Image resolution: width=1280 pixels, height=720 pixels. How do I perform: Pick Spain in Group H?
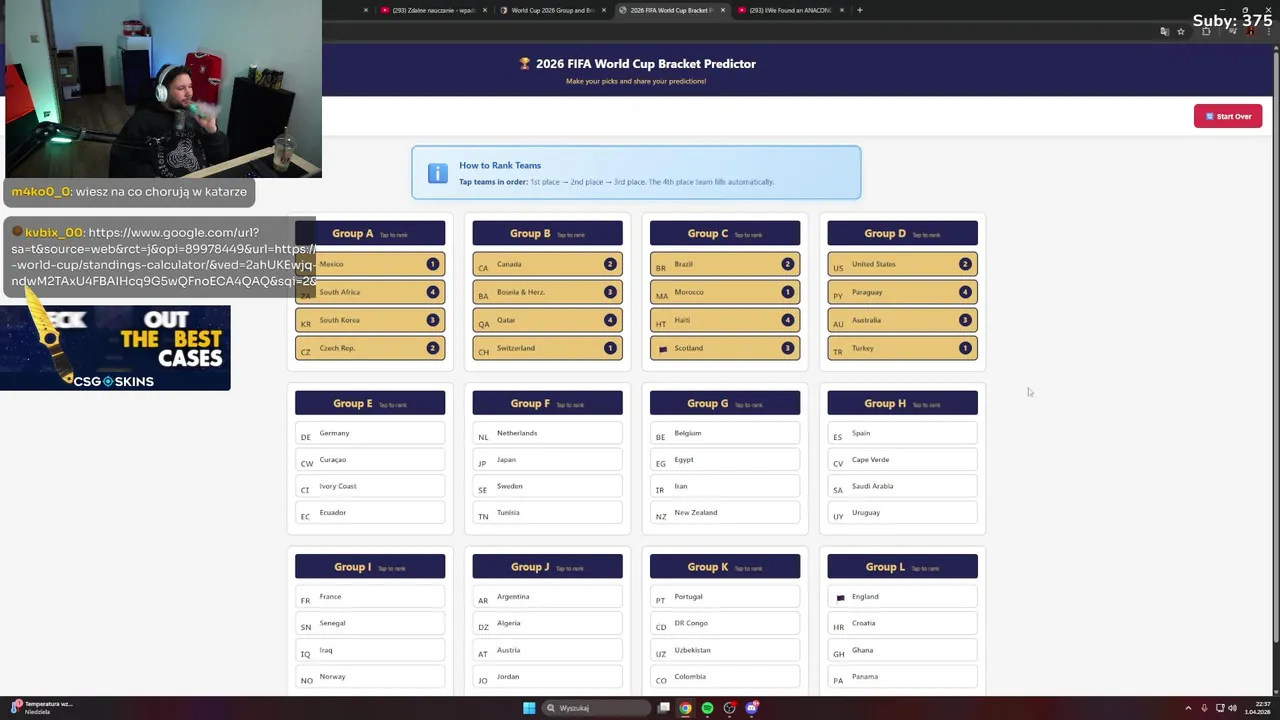click(902, 433)
